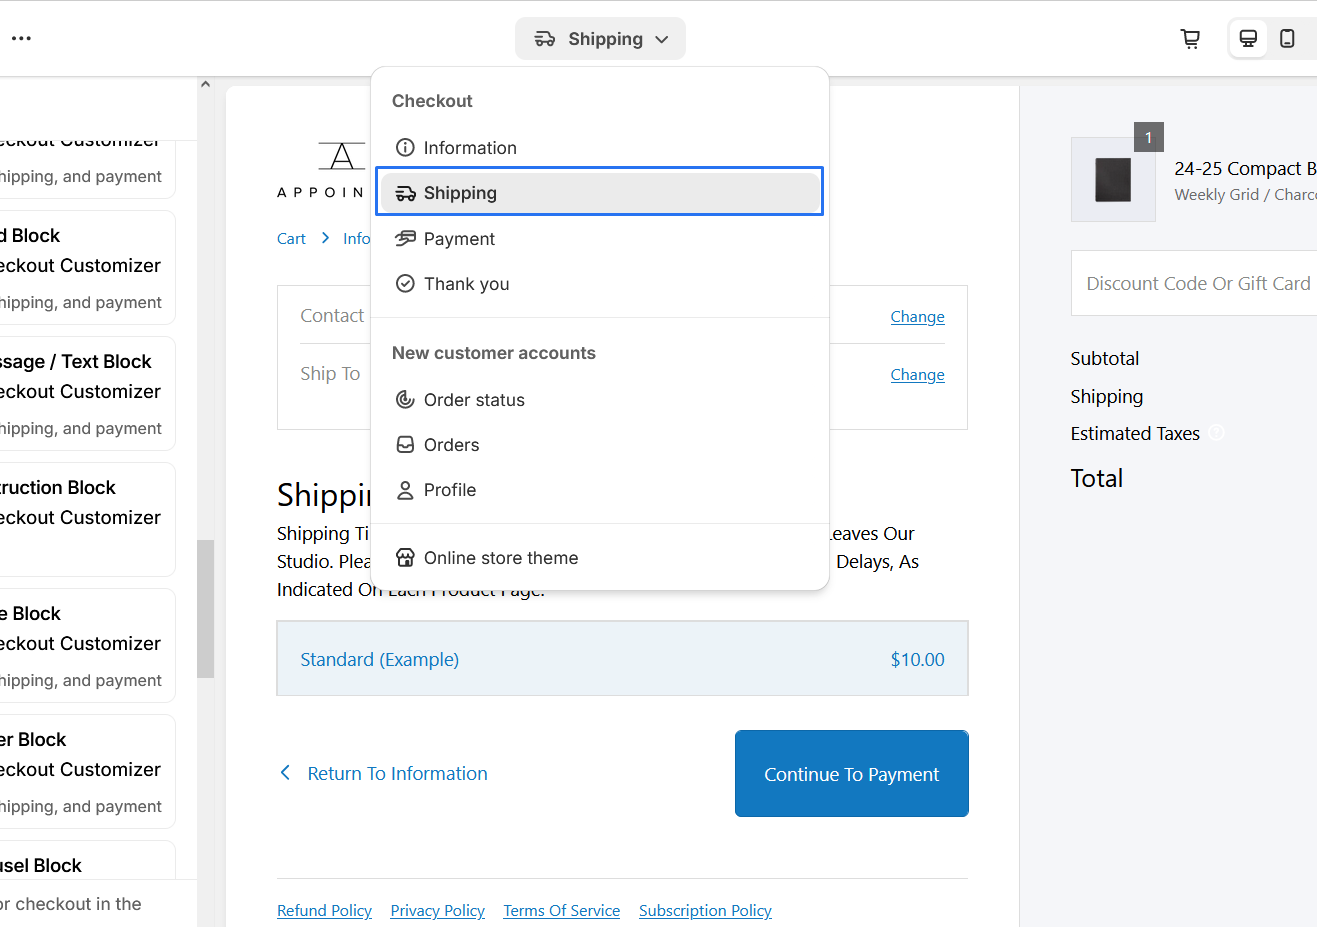Image resolution: width=1317 pixels, height=927 pixels.
Task: Go to Orders page in menu
Action: [x=451, y=445]
